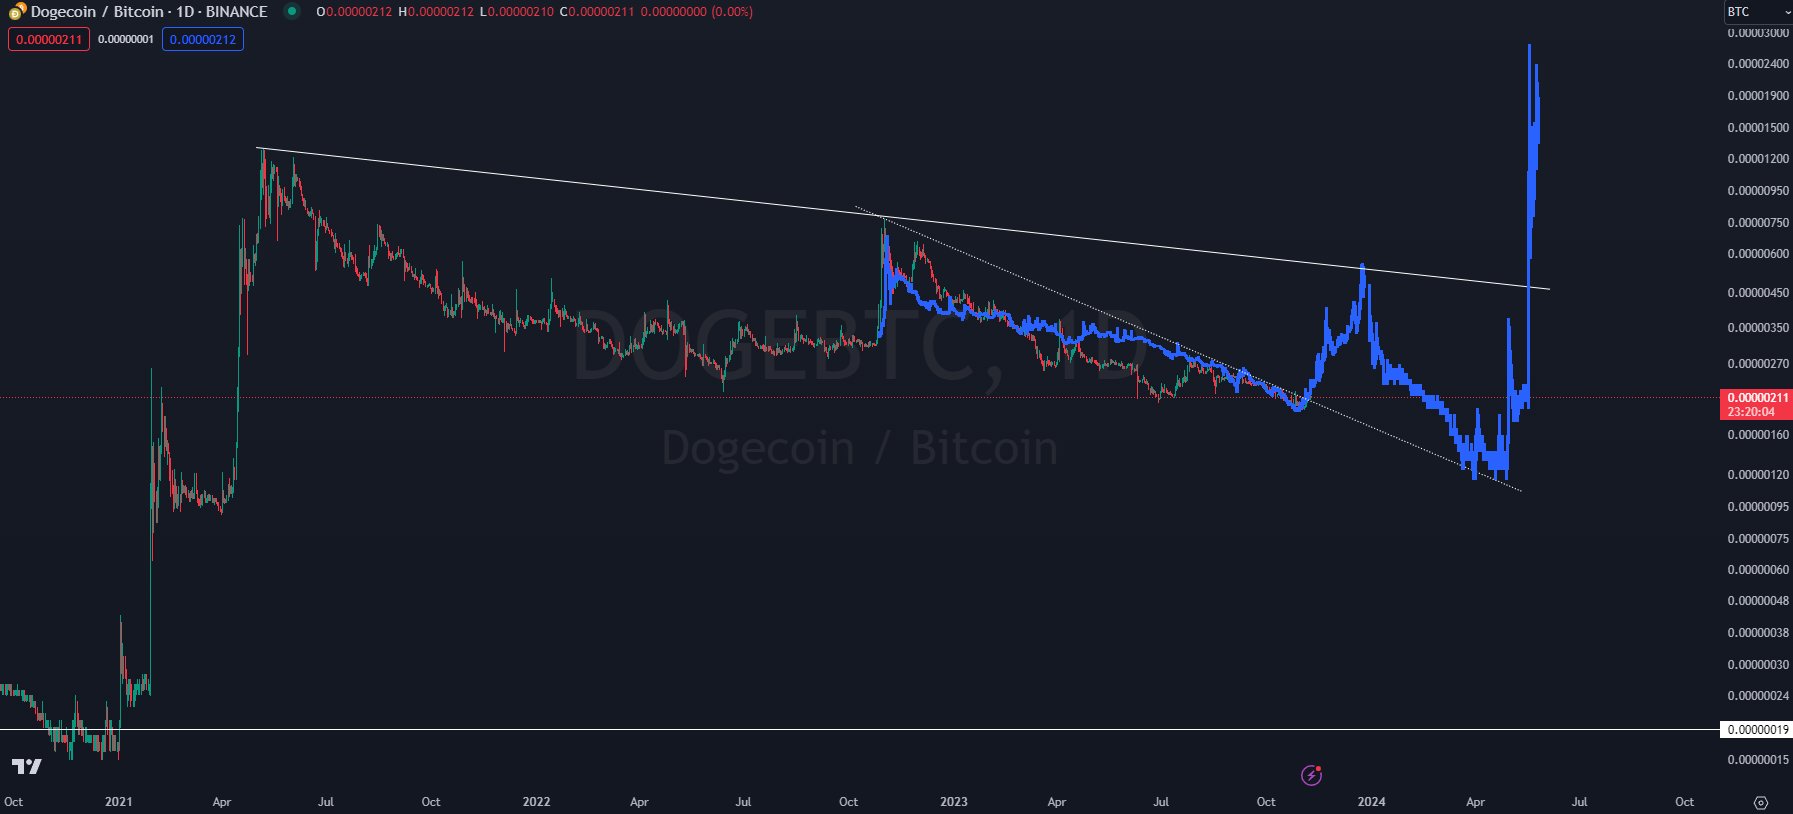
Task: Click the green market status dot
Action: point(291,12)
